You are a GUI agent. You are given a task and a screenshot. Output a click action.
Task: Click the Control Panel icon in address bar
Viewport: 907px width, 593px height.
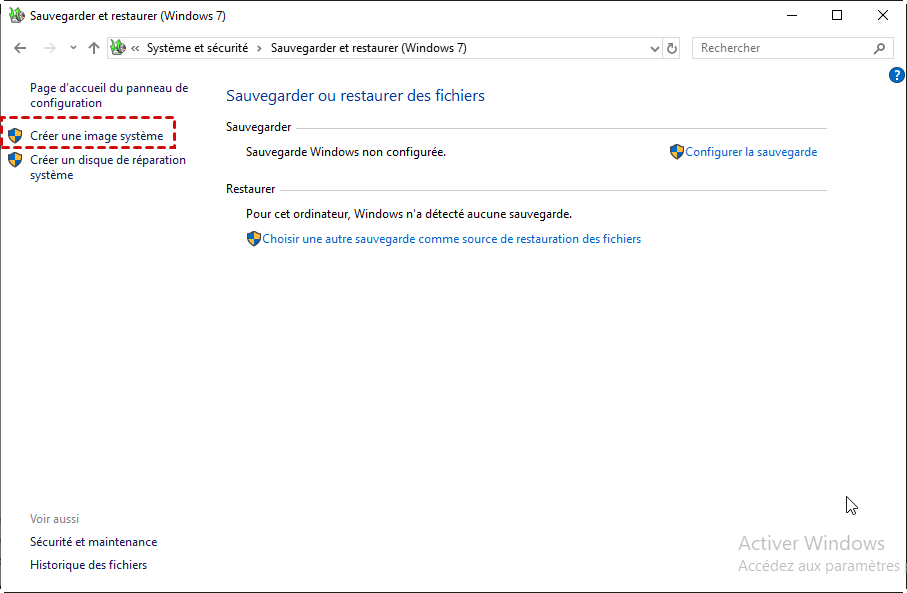pyautogui.click(x=118, y=47)
